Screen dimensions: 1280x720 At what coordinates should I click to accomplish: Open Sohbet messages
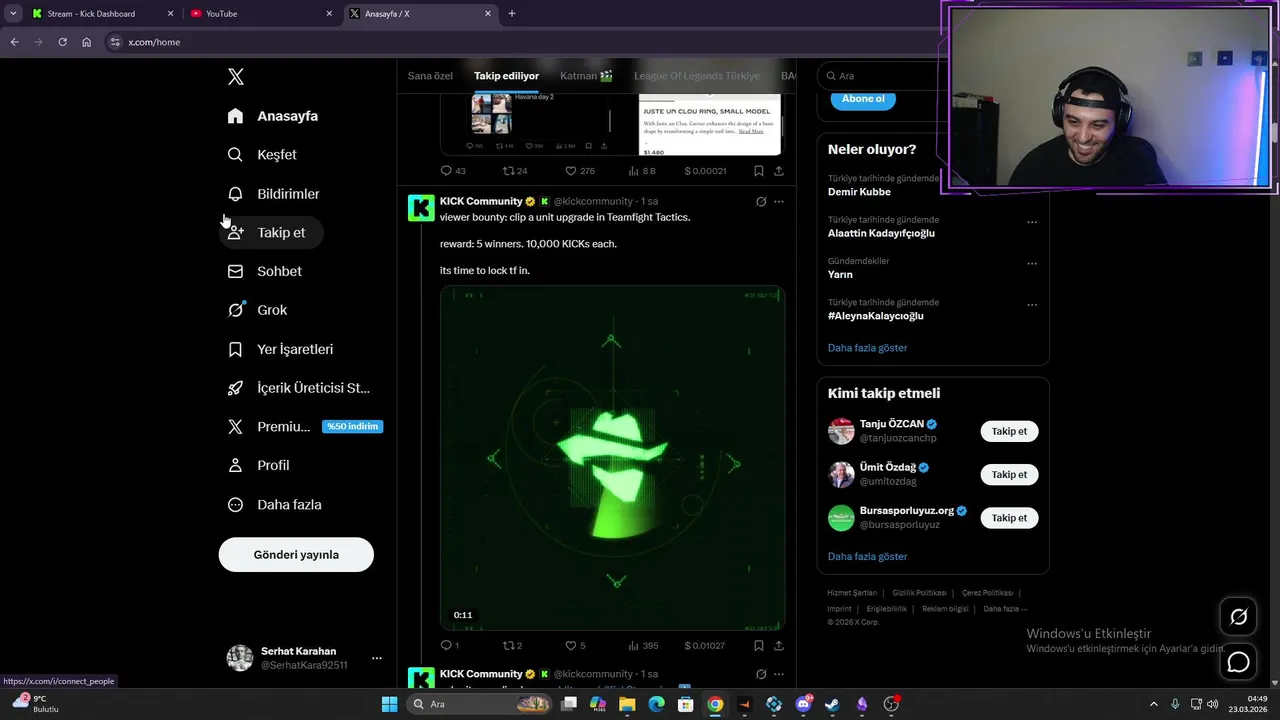(264, 271)
